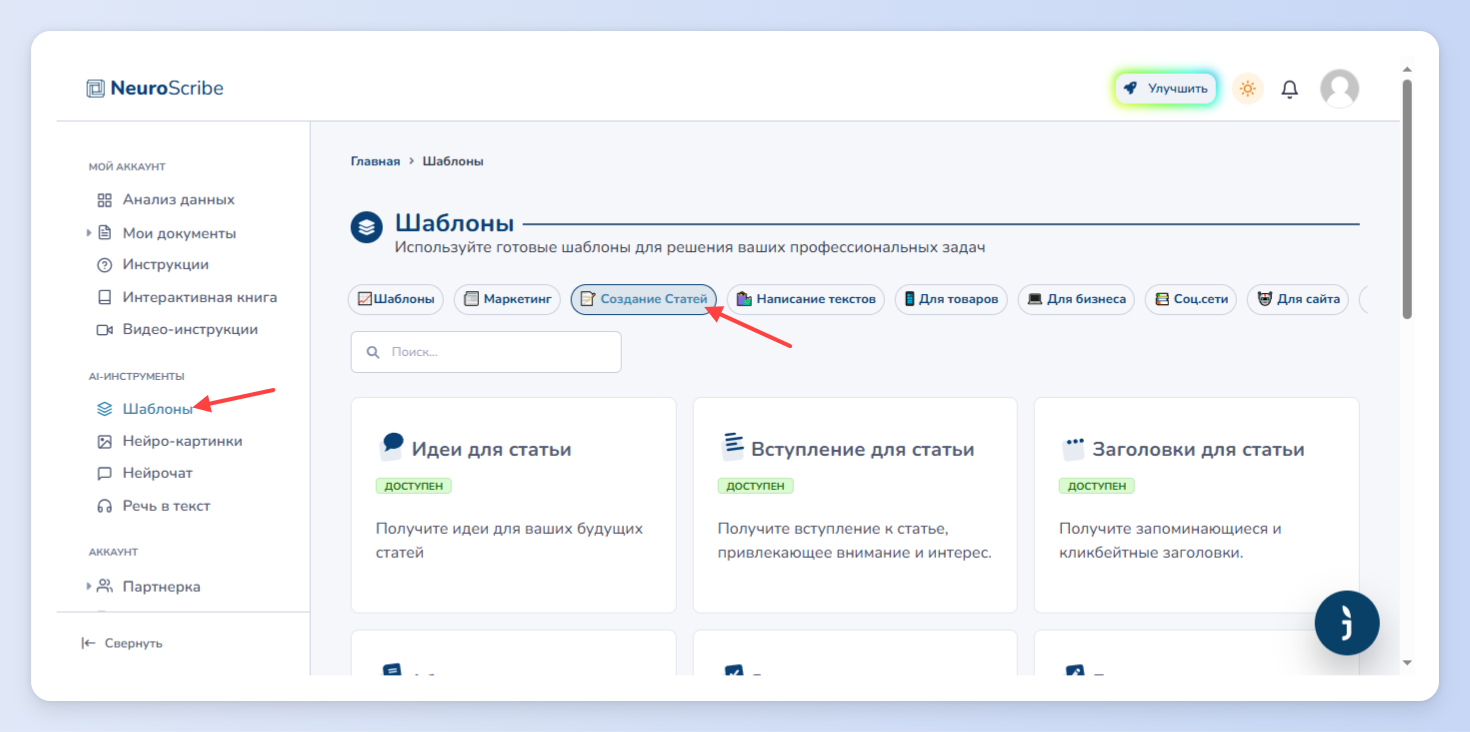Click the lines icon on Вступление для статьи
Screen dimensions: 1470x732
click(733, 446)
